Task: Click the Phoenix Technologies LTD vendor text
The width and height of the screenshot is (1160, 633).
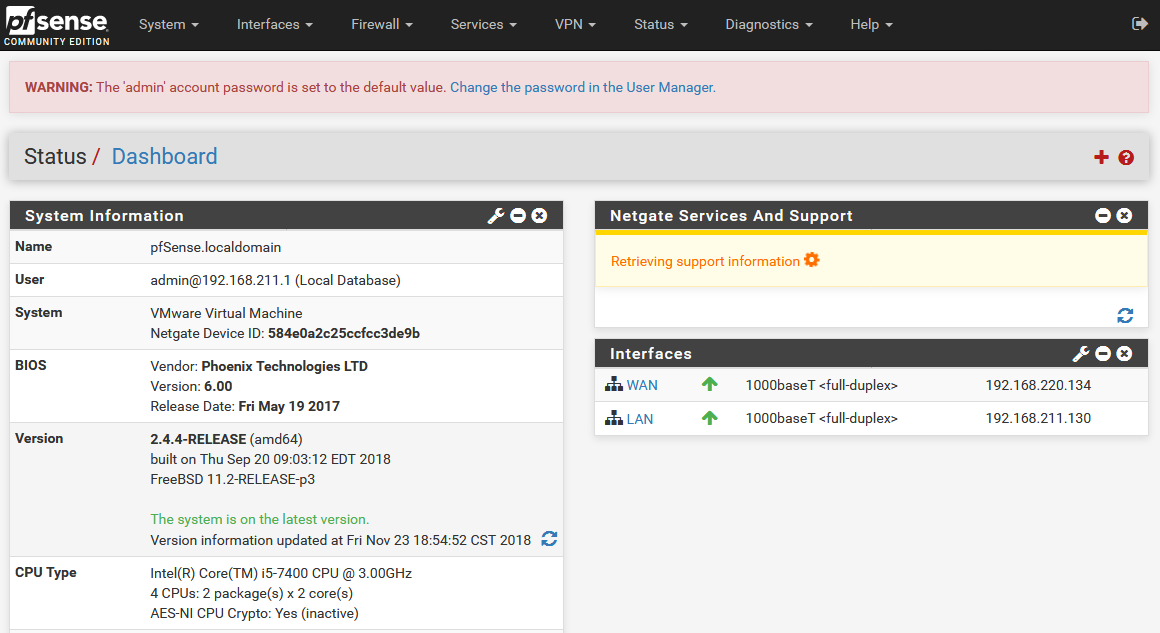Action: [x=285, y=366]
